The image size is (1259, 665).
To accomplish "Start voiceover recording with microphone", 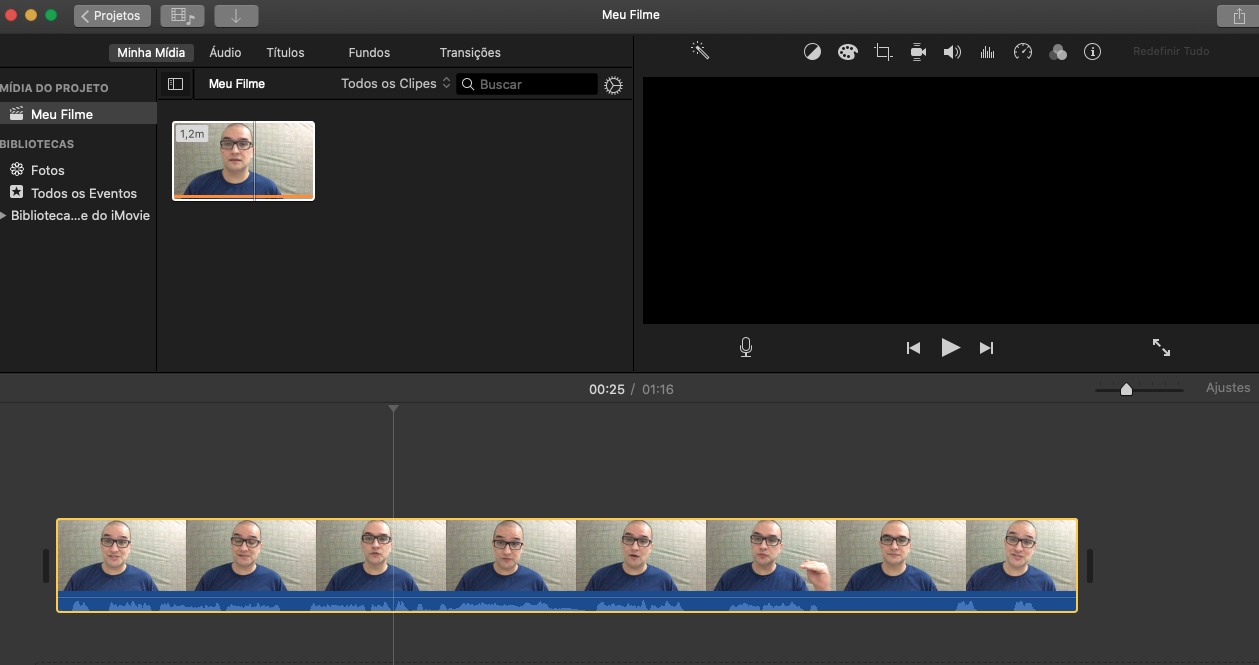I will pyautogui.click(x=745, y=348).
